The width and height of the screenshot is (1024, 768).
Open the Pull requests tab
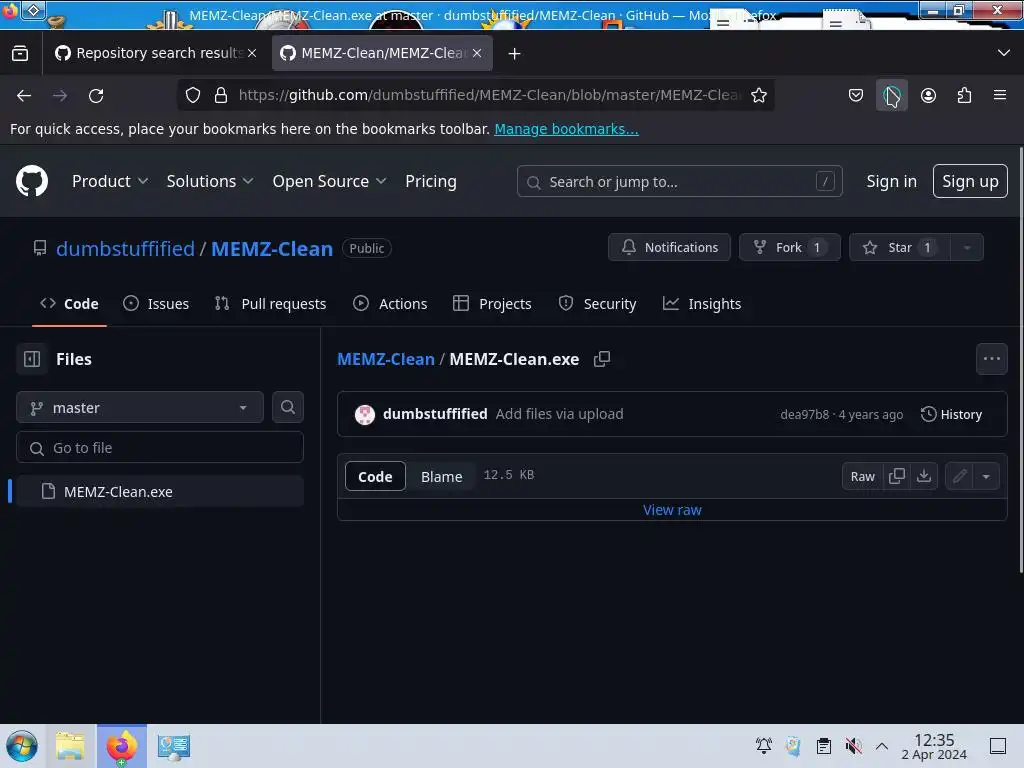(270, 304)
